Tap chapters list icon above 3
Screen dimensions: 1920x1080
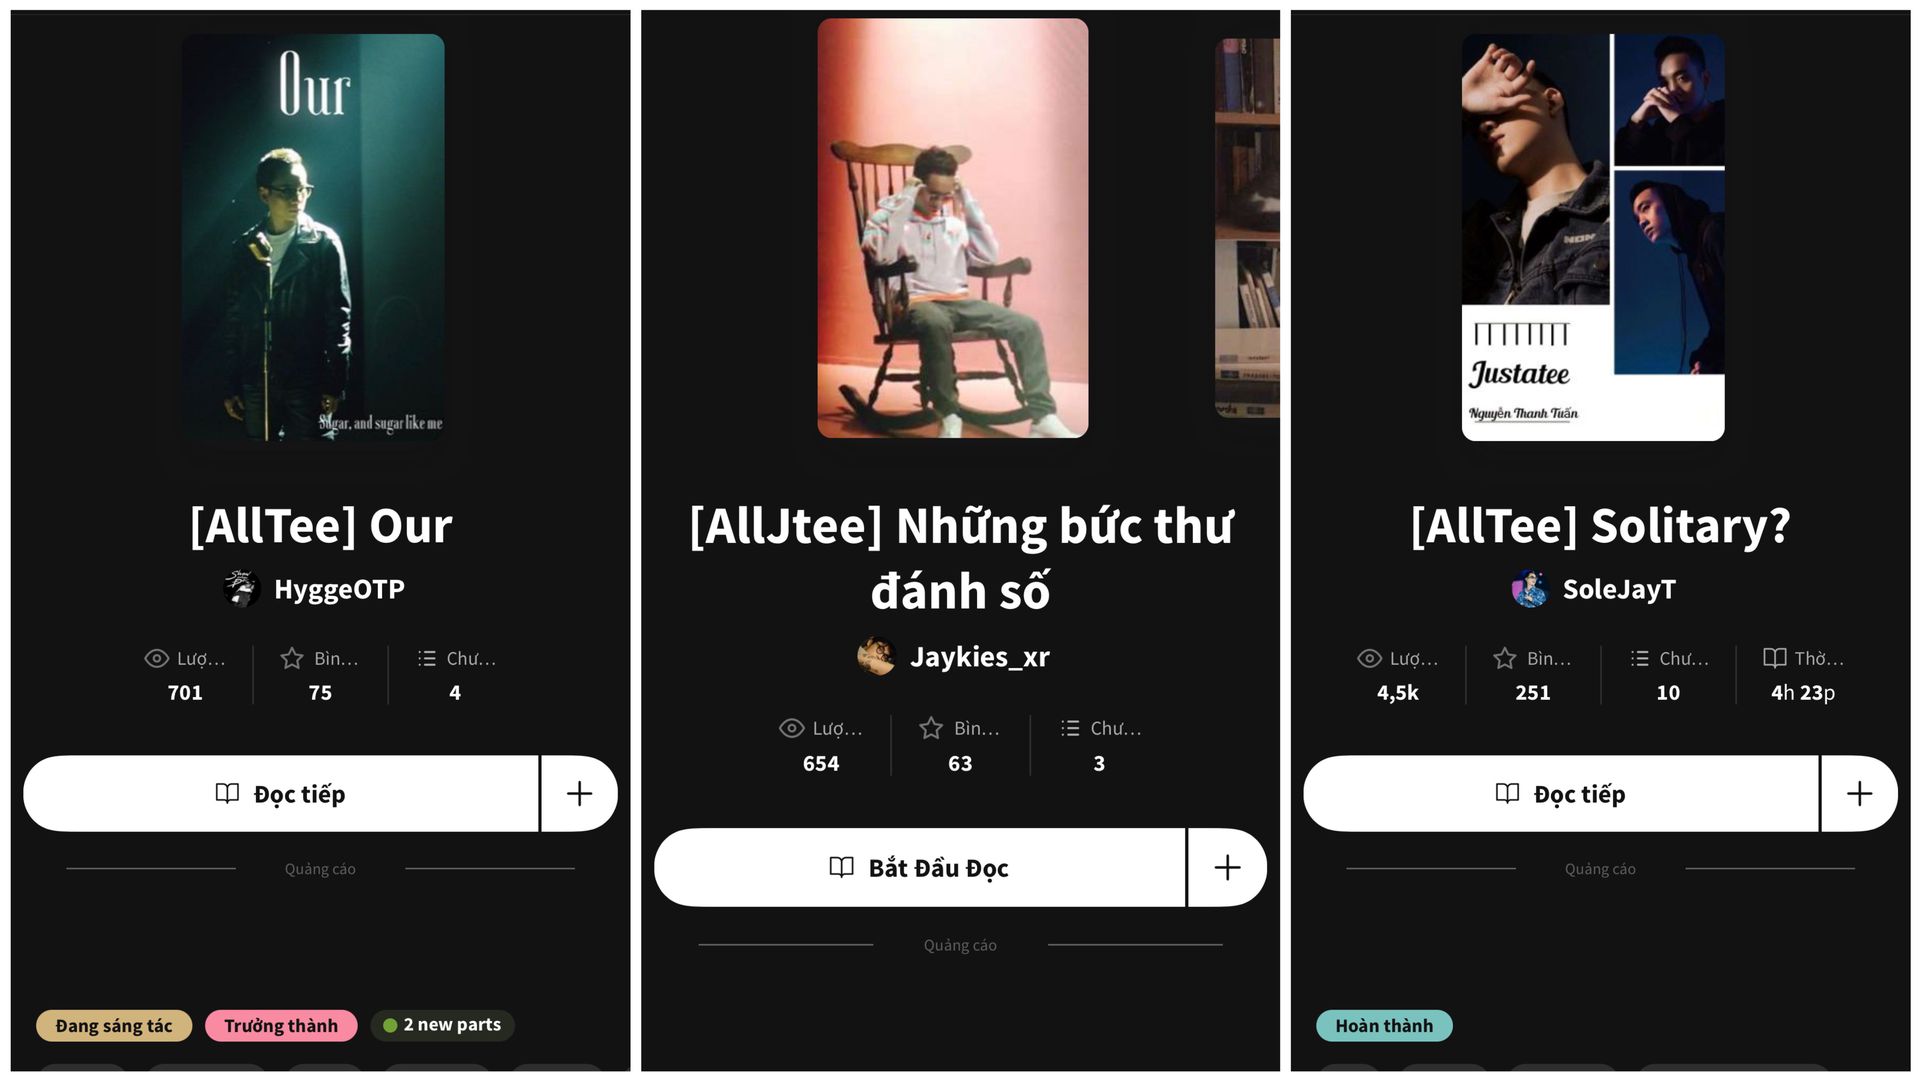point(1069,728)
